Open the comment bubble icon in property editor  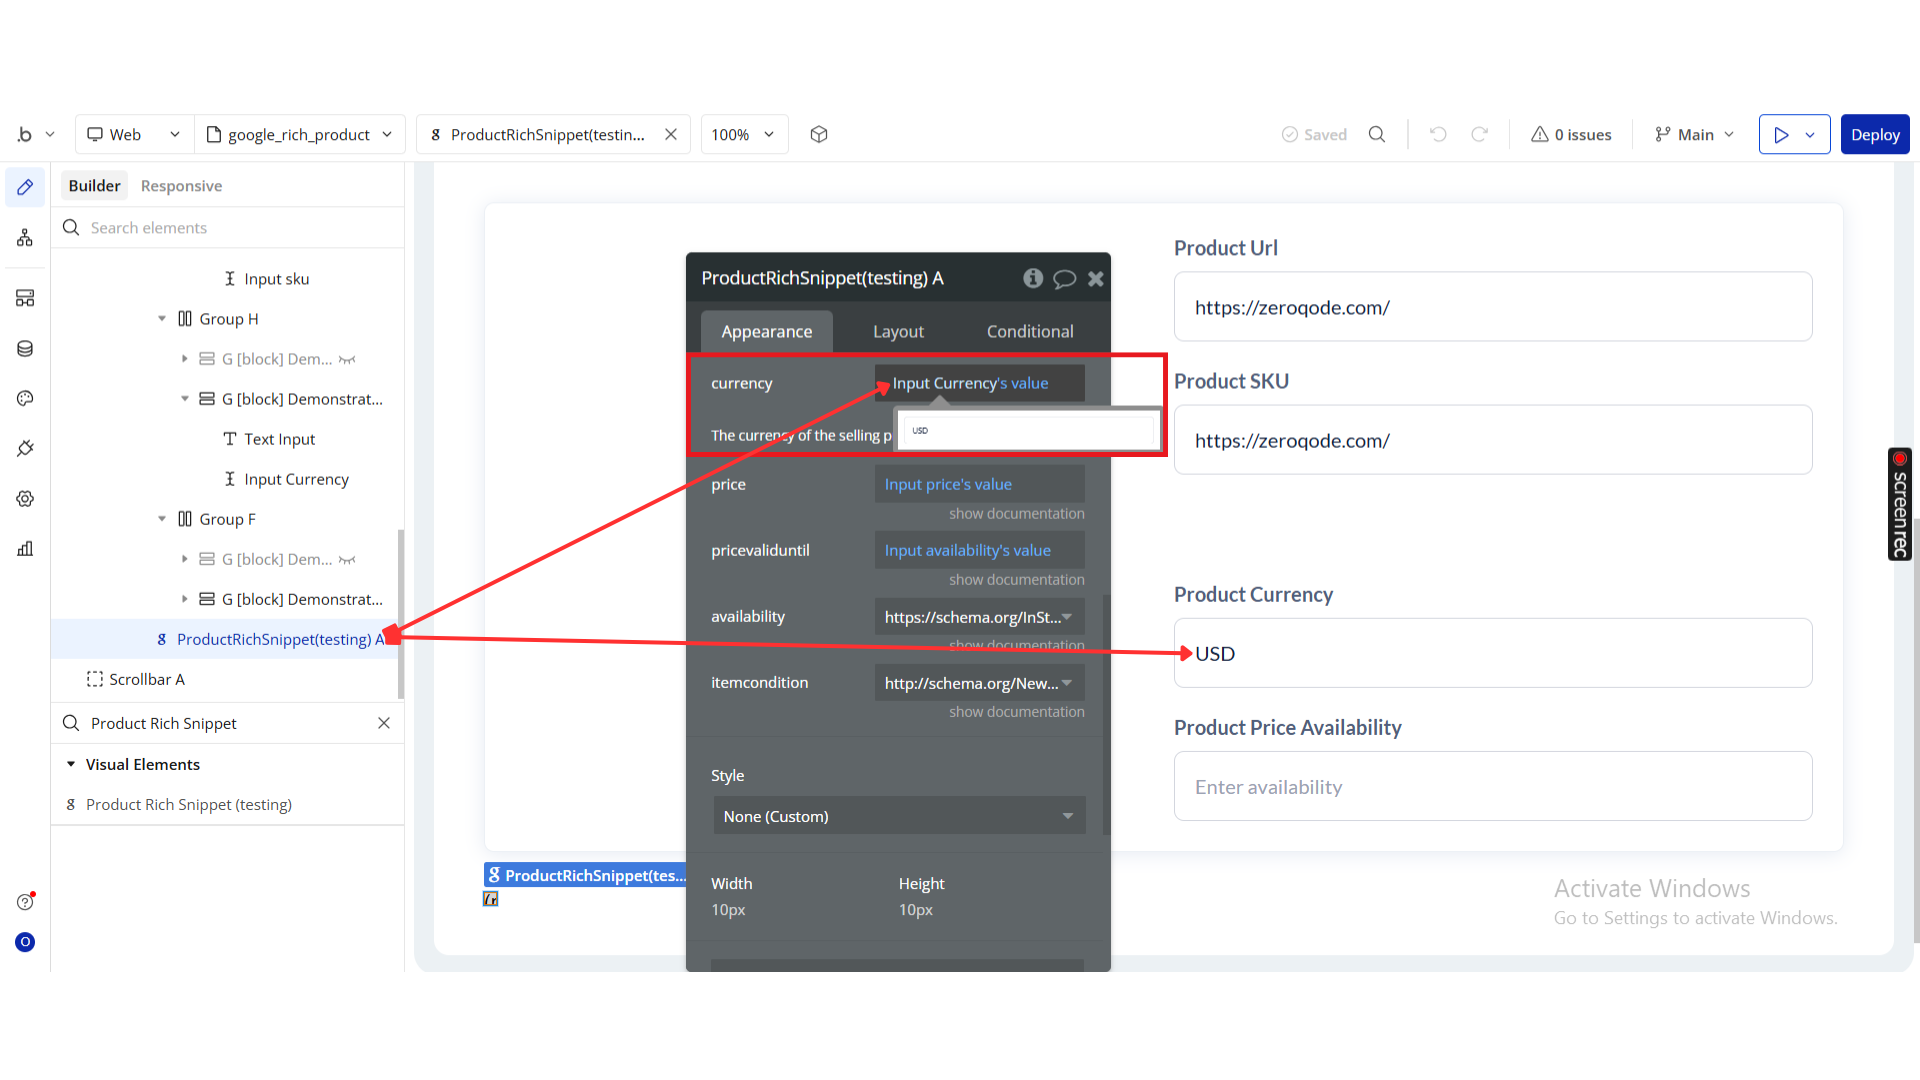[x=1064, y=279]
